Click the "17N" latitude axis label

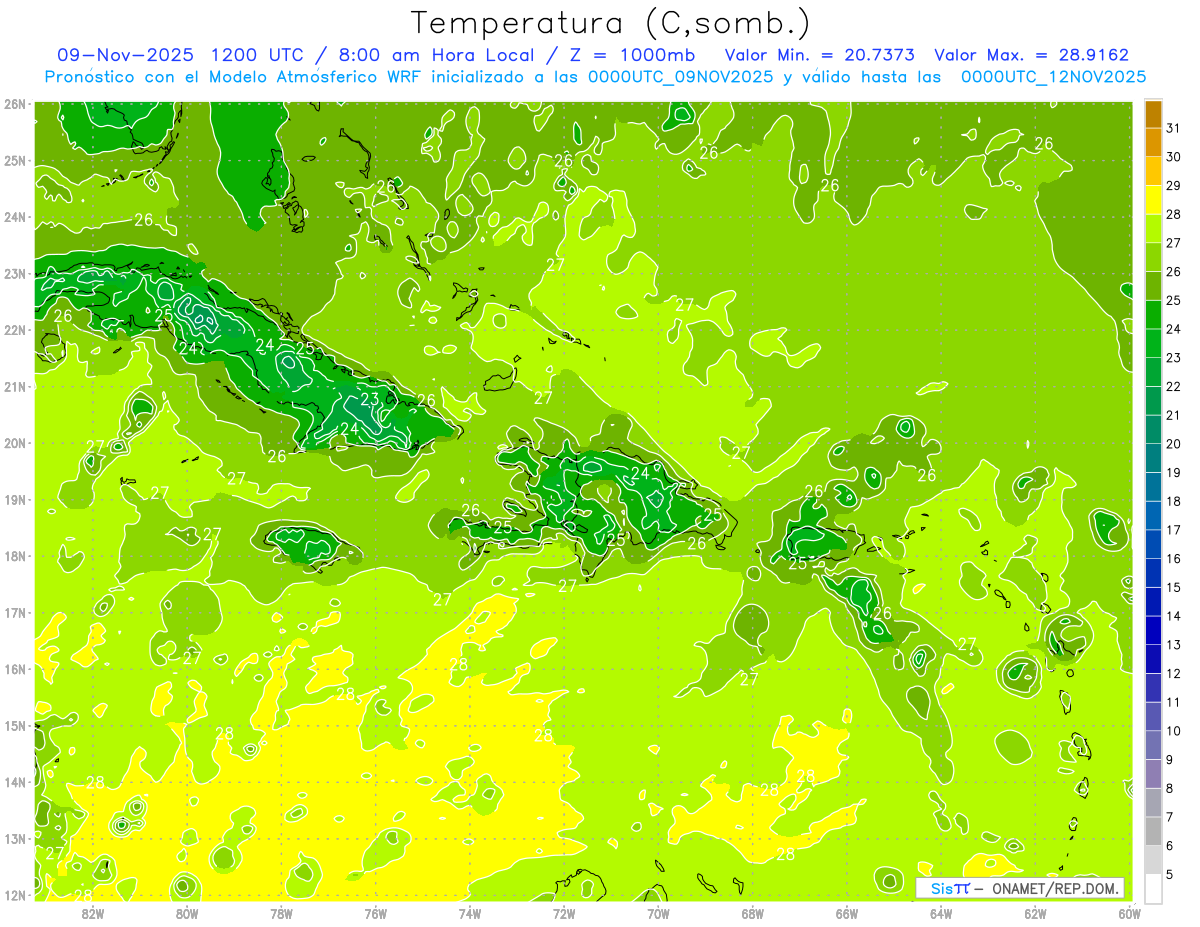[x=16, y=613]
